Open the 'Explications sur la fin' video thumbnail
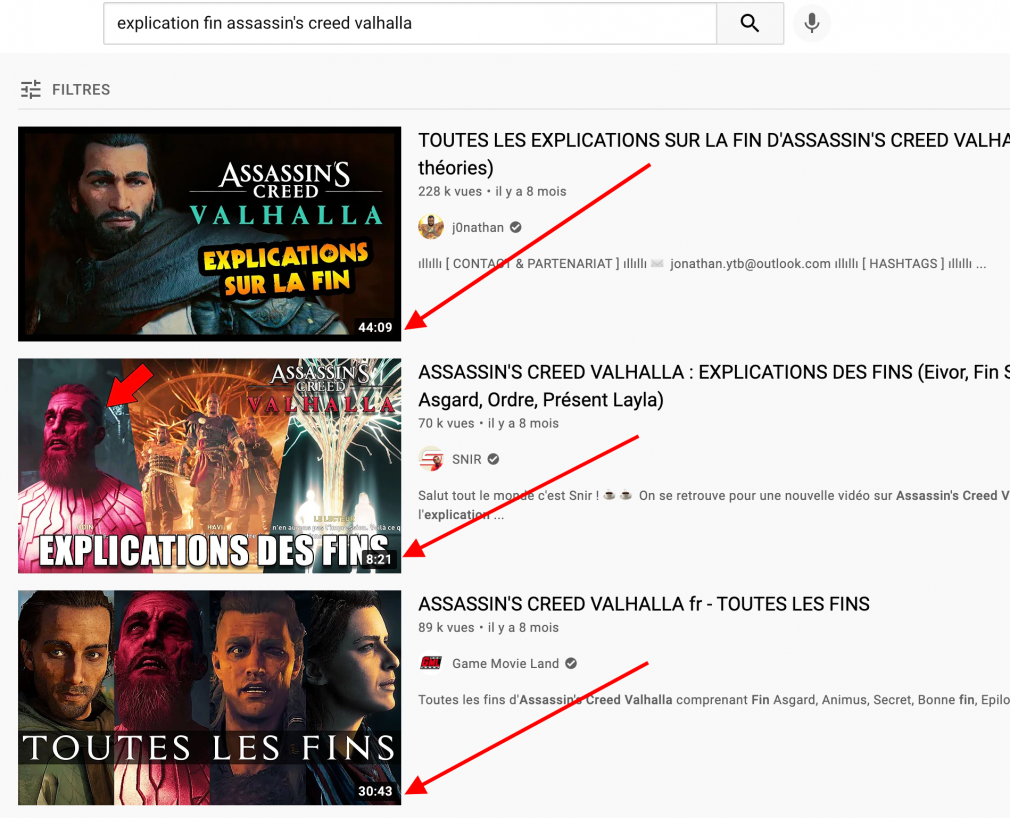This screenshot has height=818, width=1010. pos(209,234)
